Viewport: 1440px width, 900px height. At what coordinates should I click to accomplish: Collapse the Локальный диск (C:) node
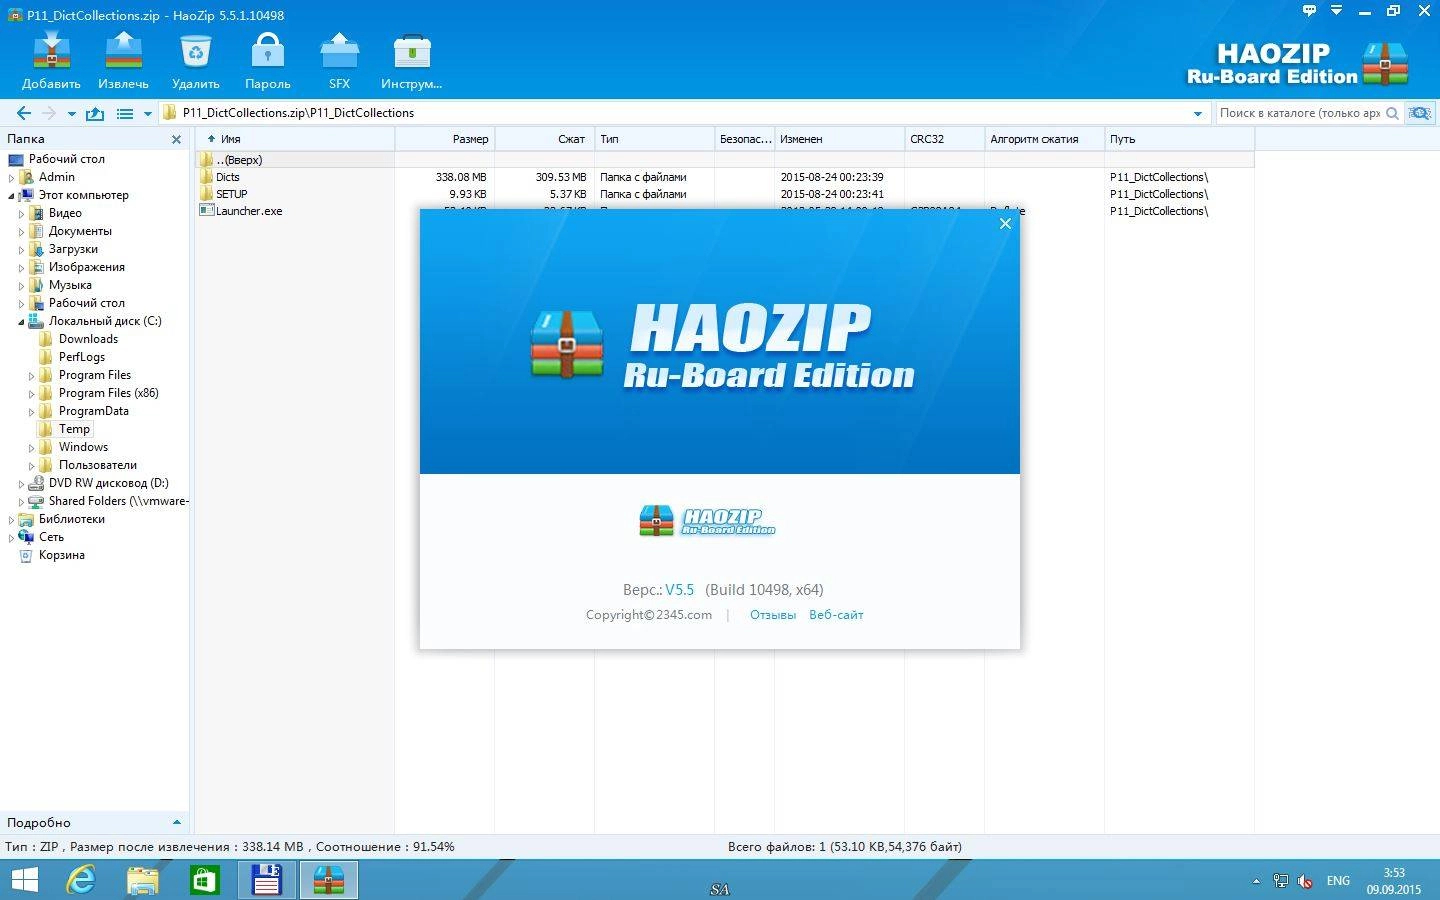22,322
